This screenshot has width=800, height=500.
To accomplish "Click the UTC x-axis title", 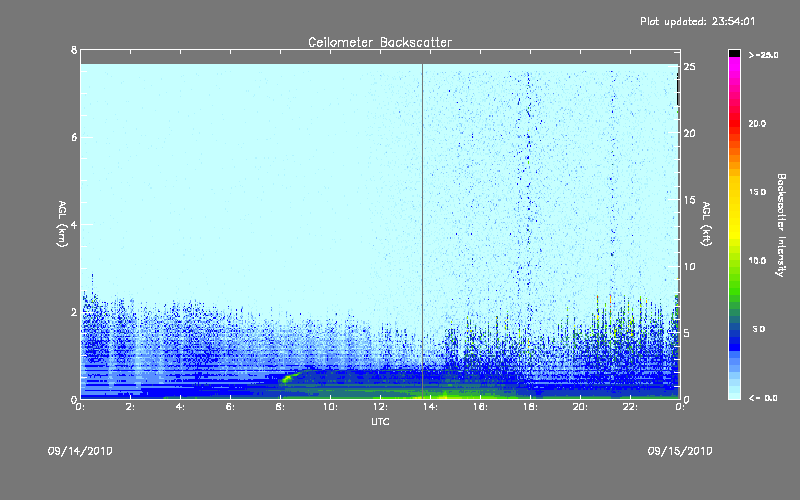I will click(x=380, y=421).
